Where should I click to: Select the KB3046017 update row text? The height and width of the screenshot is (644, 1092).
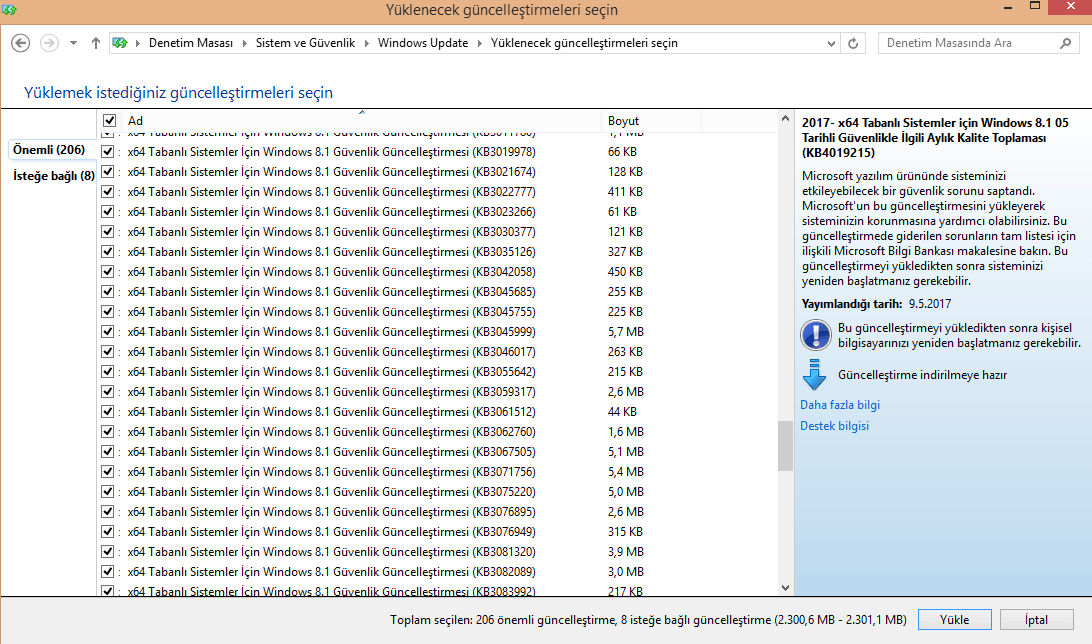(332, 352)
